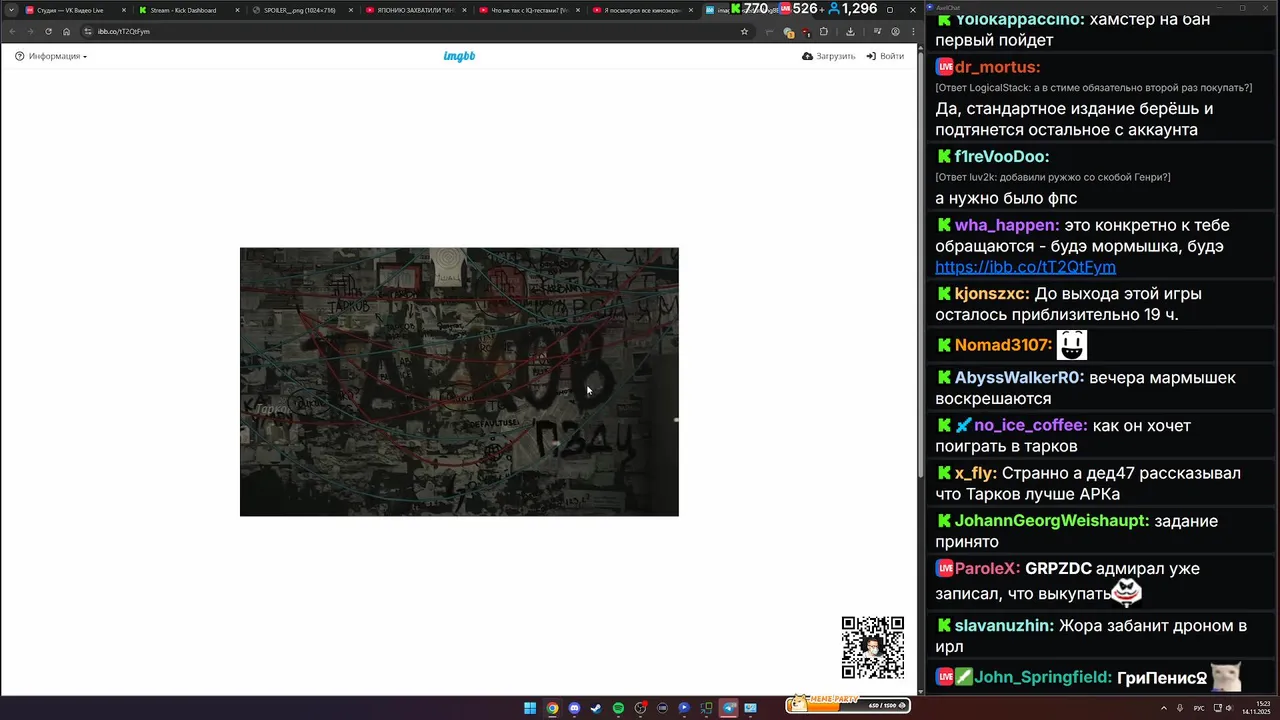This screenshot has width=1280, height=720.
Task: Open the browser extensions puzzle icon
Action: click(x=824, y=31)
